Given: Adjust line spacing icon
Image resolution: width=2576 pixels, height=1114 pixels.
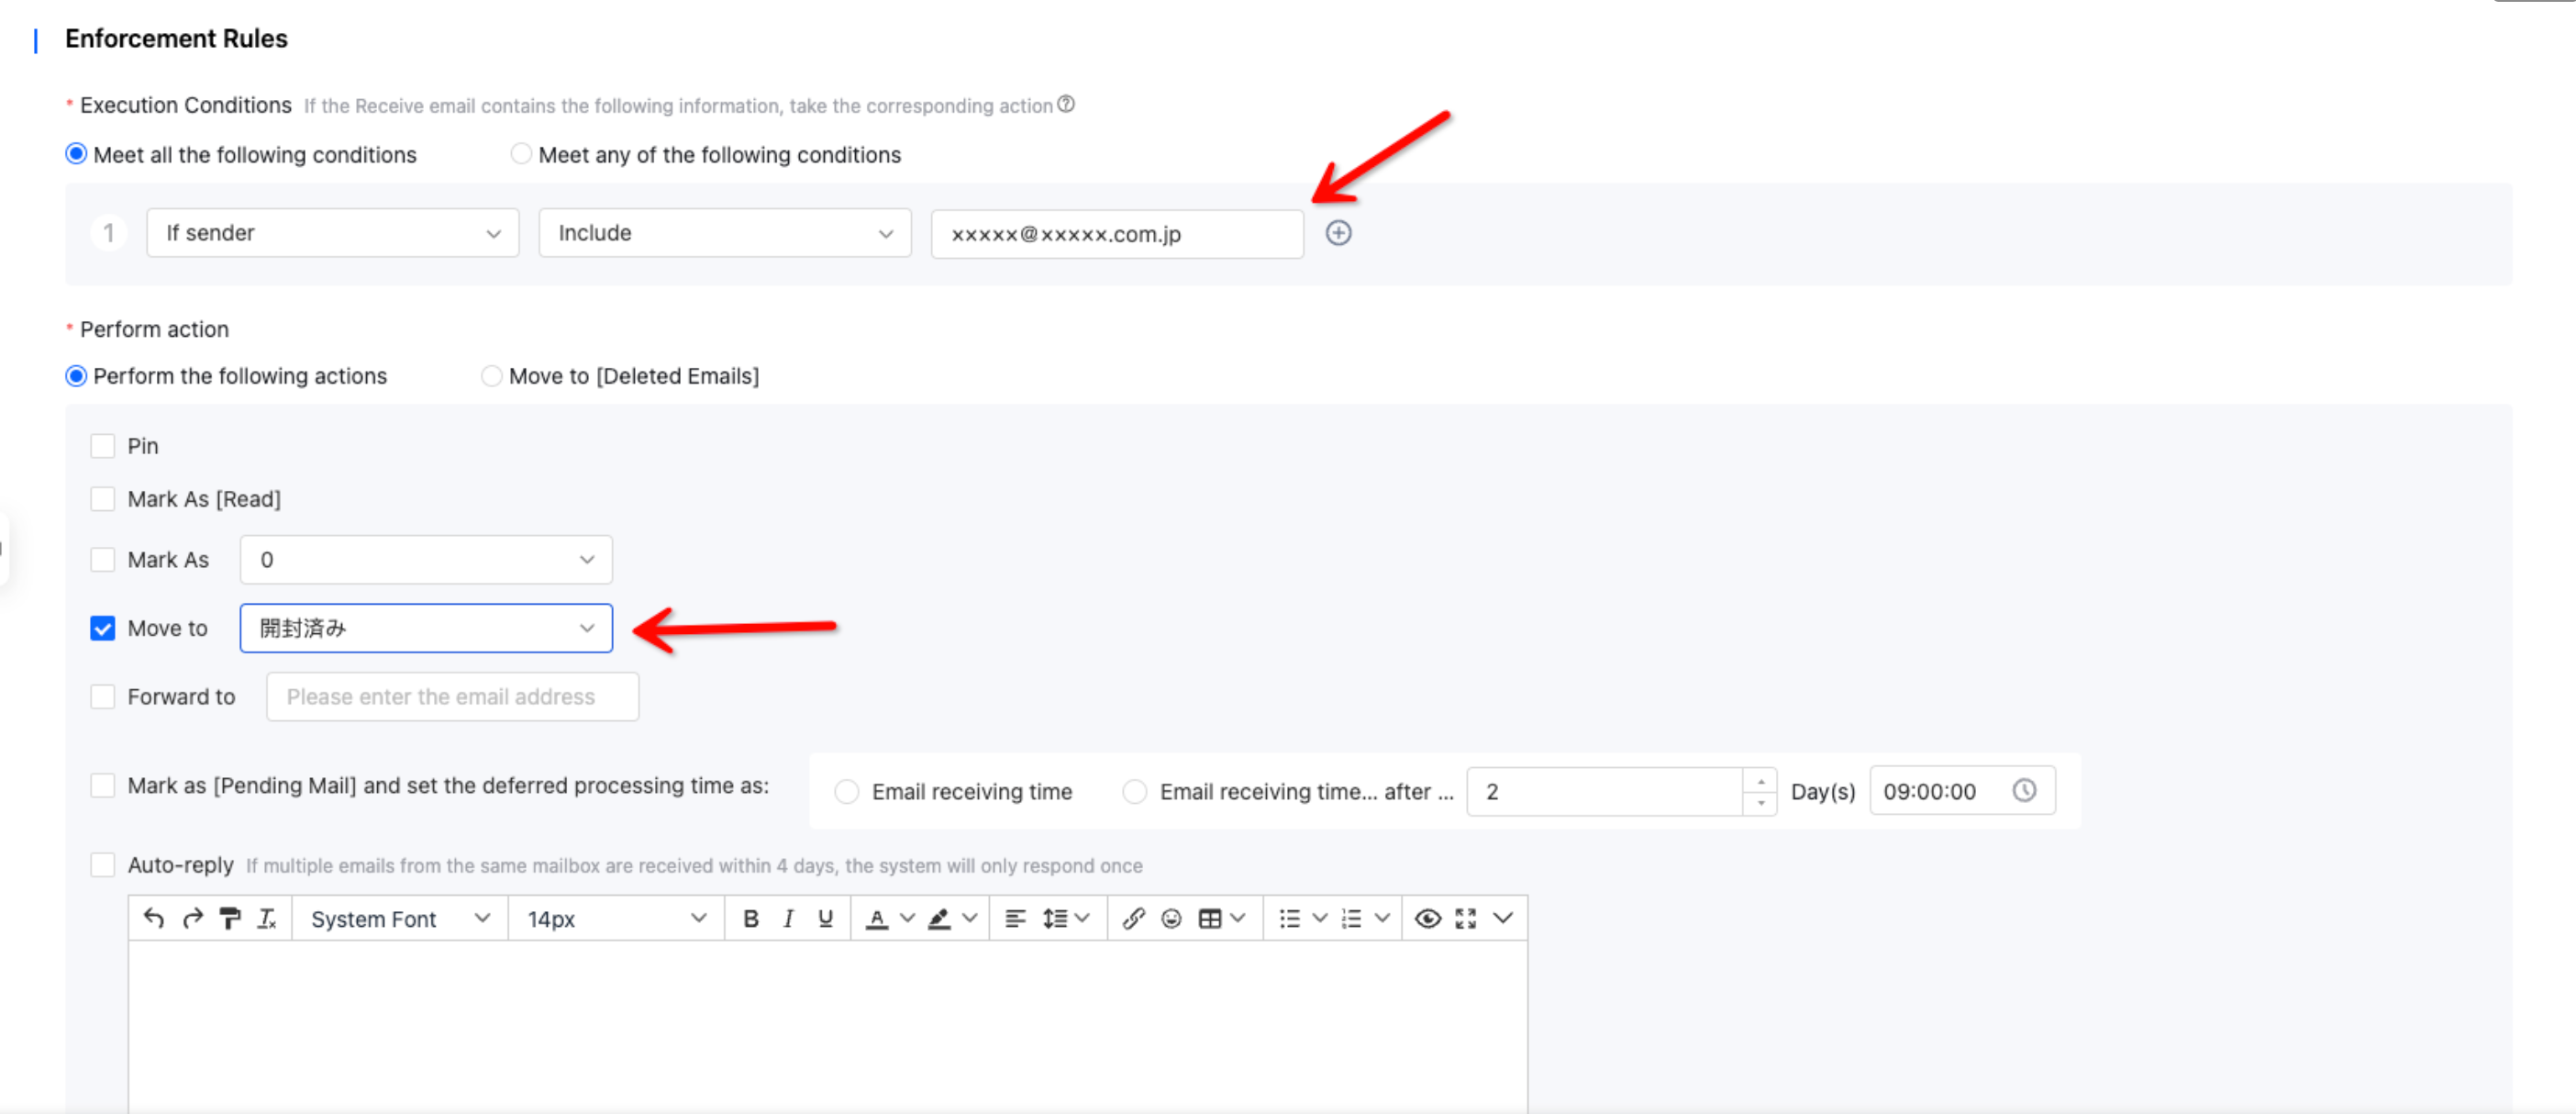Looking at the screenshot, I should (1054, 918).
